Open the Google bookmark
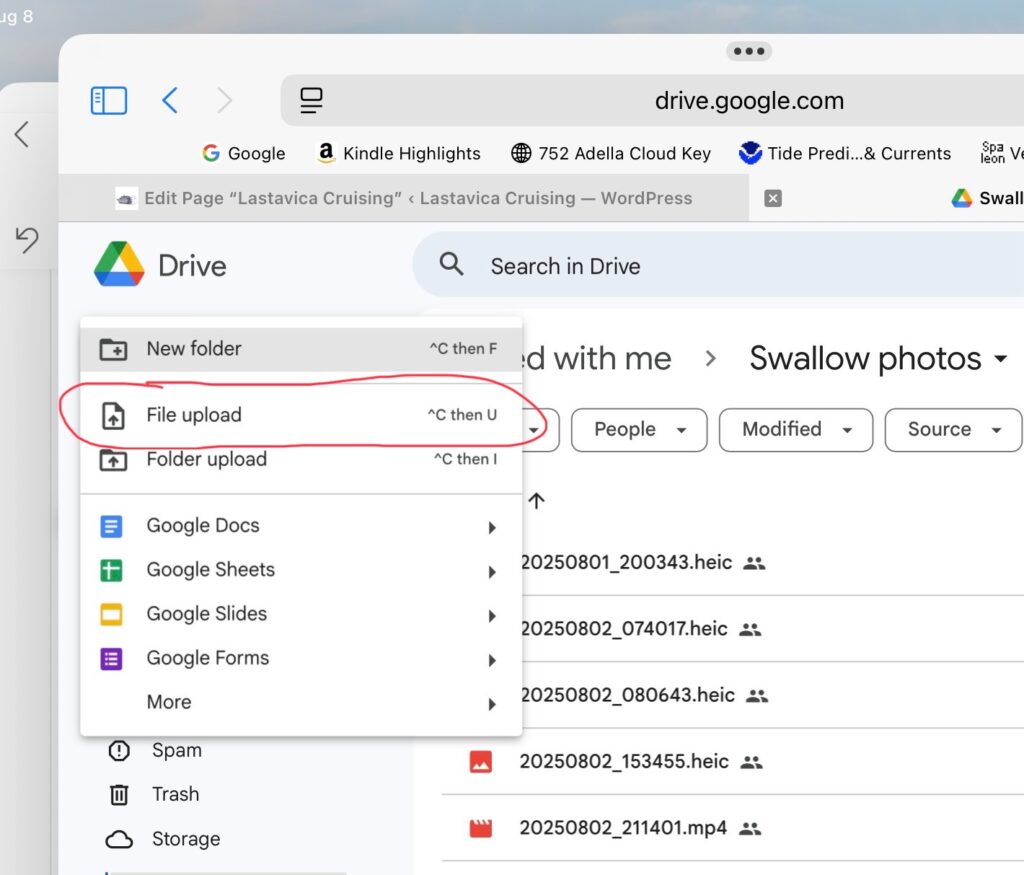The image size is (1024, 875). 244,153
